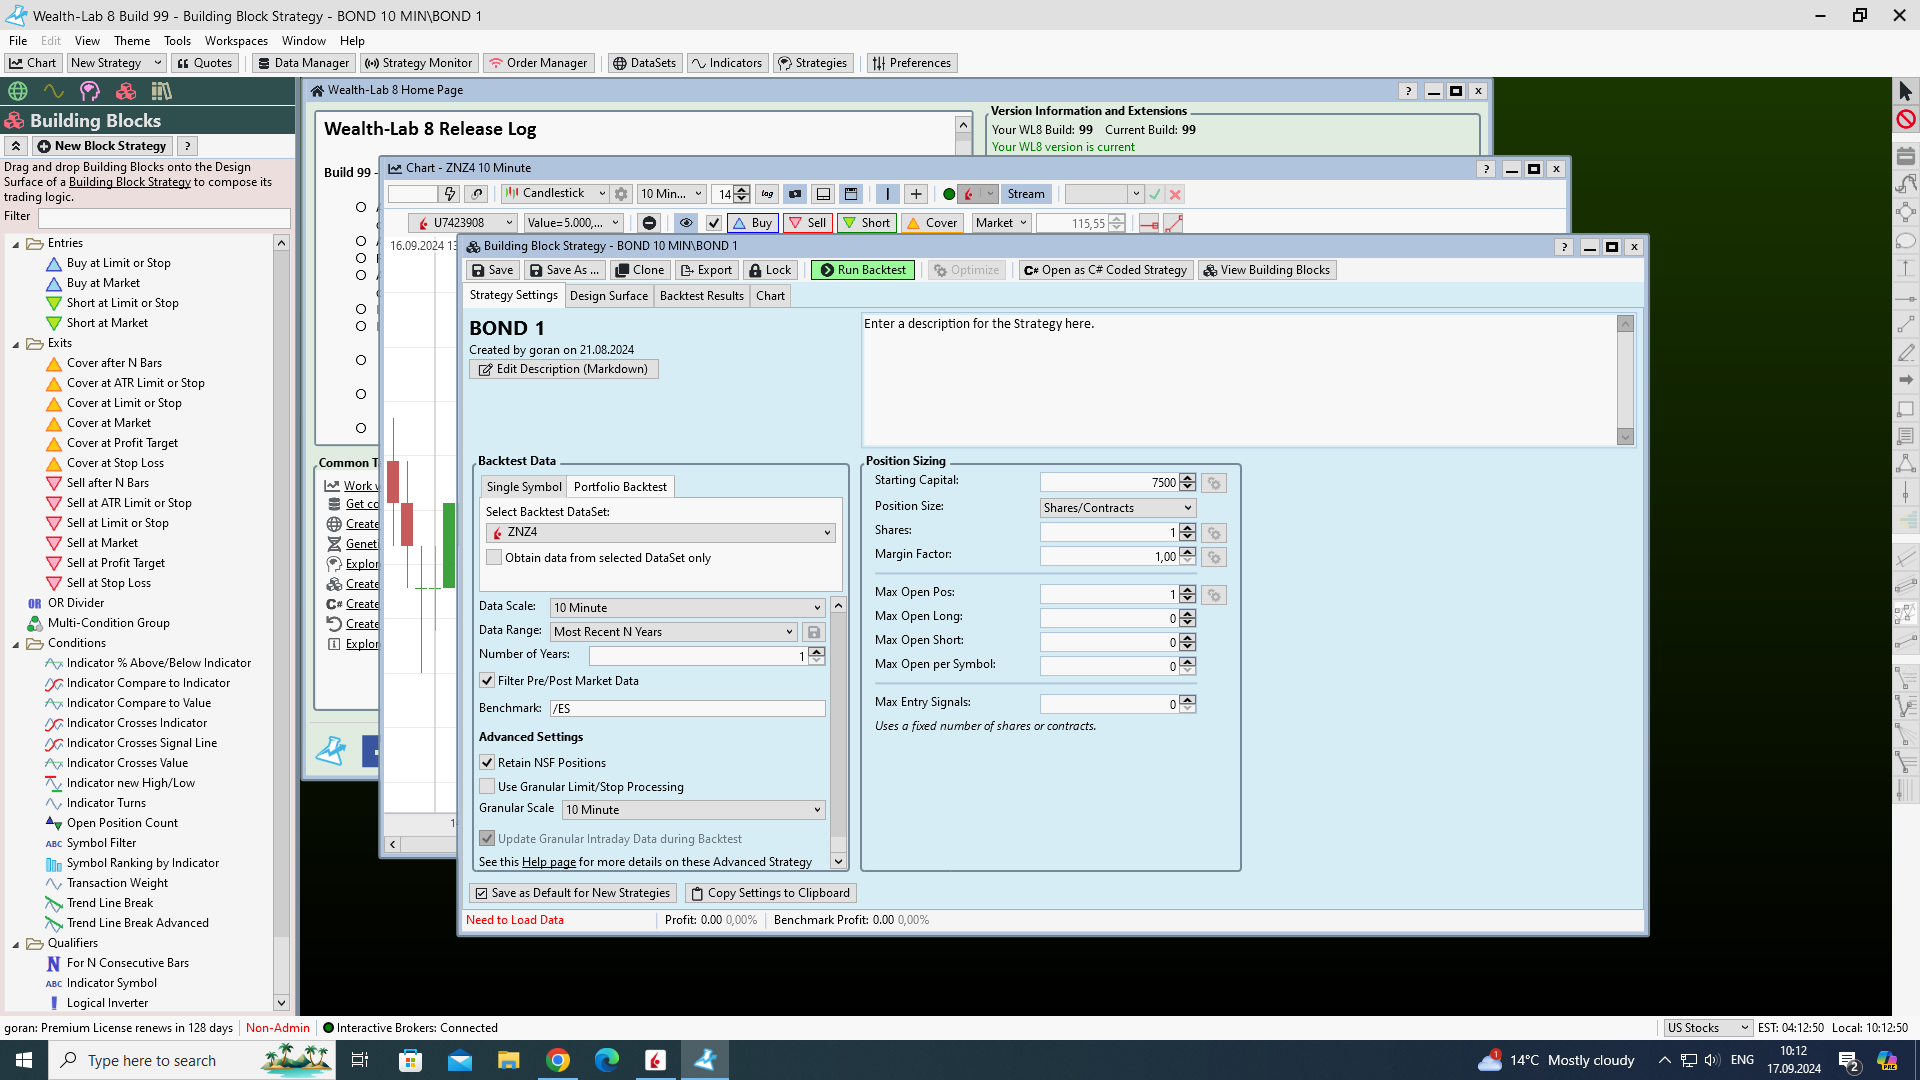Enable Use Granular Limit/Stop Processing
The width and height of the screenshot is (1920, 1080).
(487, 787)
